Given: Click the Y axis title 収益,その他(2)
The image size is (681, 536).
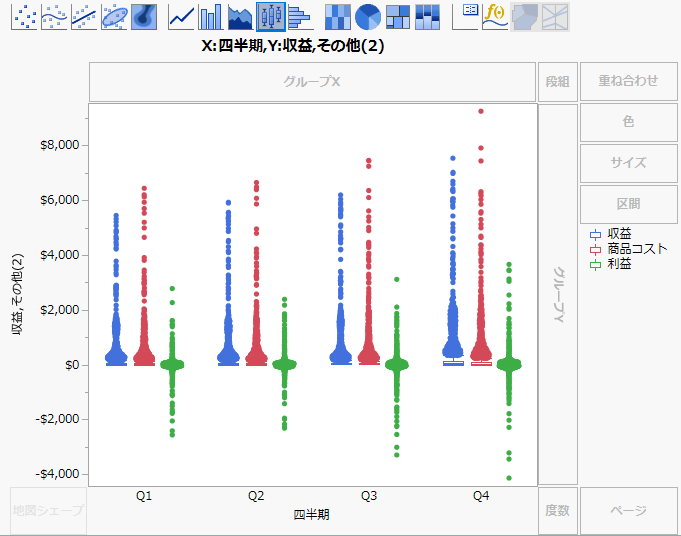Looking at the screenshot, I should pyautogui.click(x=18, y=294).
